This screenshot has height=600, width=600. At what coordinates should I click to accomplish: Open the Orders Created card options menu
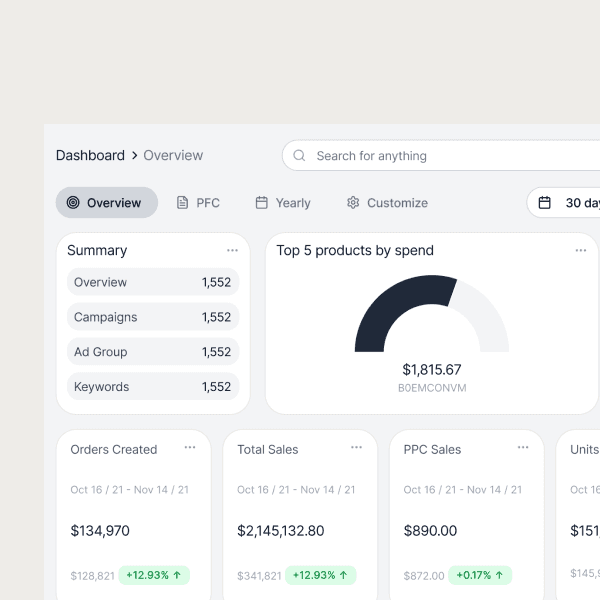point(190,447)
